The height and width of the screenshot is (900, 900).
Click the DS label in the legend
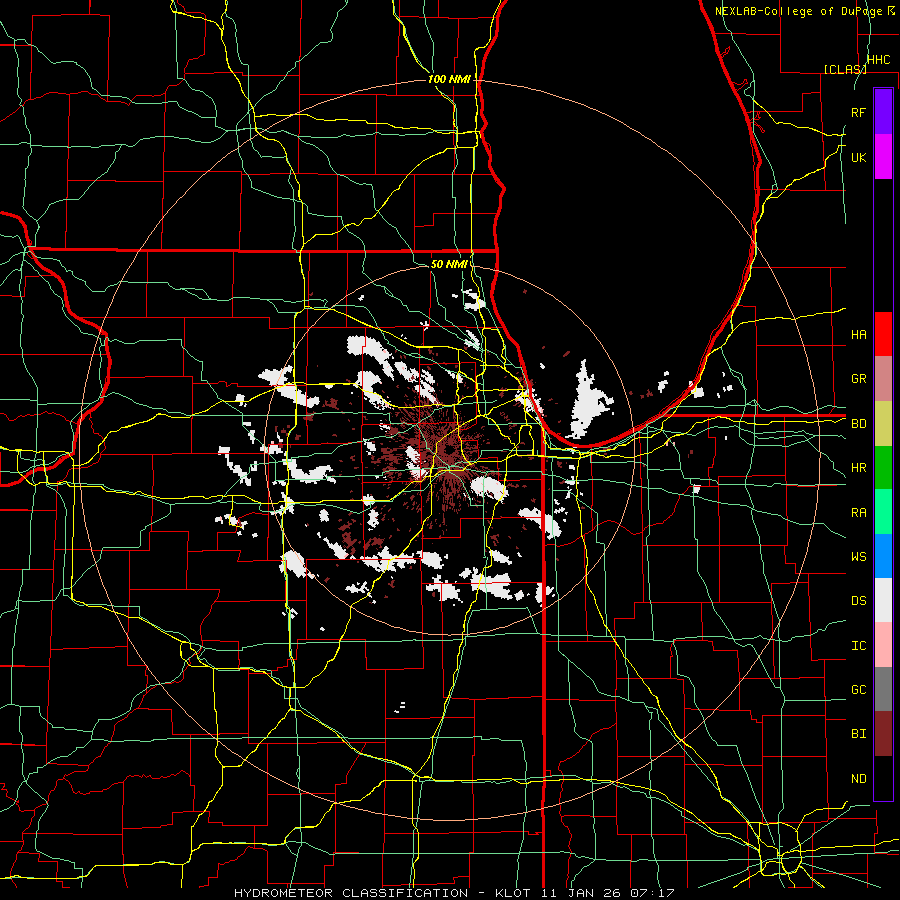858,601
